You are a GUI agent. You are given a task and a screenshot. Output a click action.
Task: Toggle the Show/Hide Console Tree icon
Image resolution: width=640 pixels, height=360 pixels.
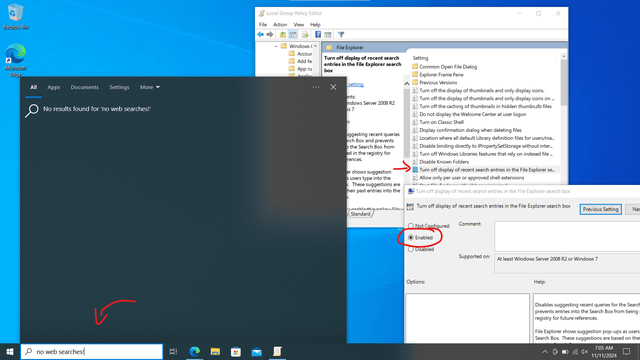tap(293, 35)
